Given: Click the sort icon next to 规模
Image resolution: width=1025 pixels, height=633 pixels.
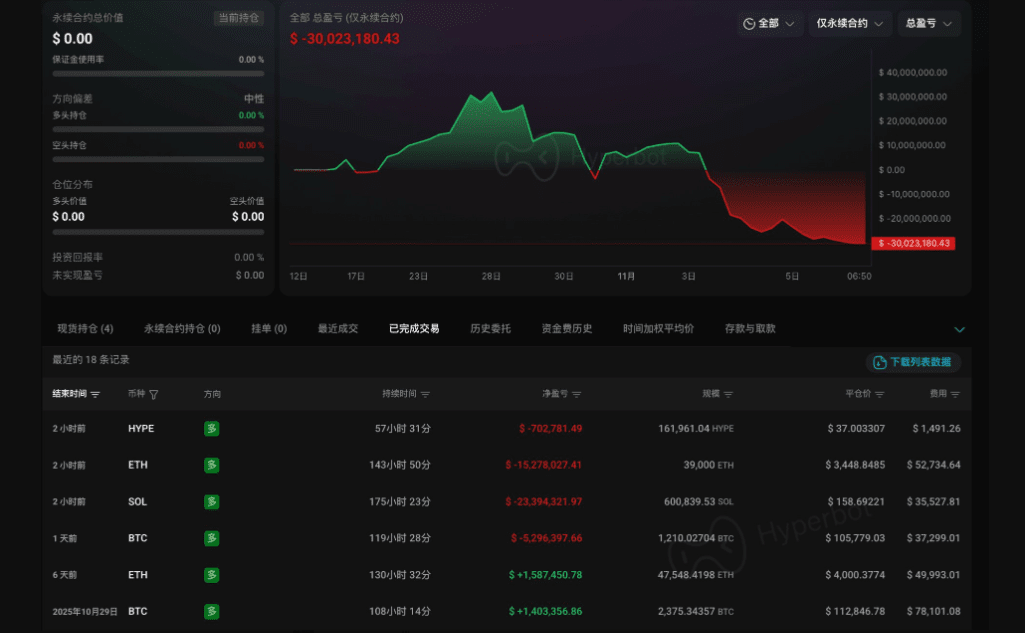Looking at the screenshot, I should coord(728,394).
